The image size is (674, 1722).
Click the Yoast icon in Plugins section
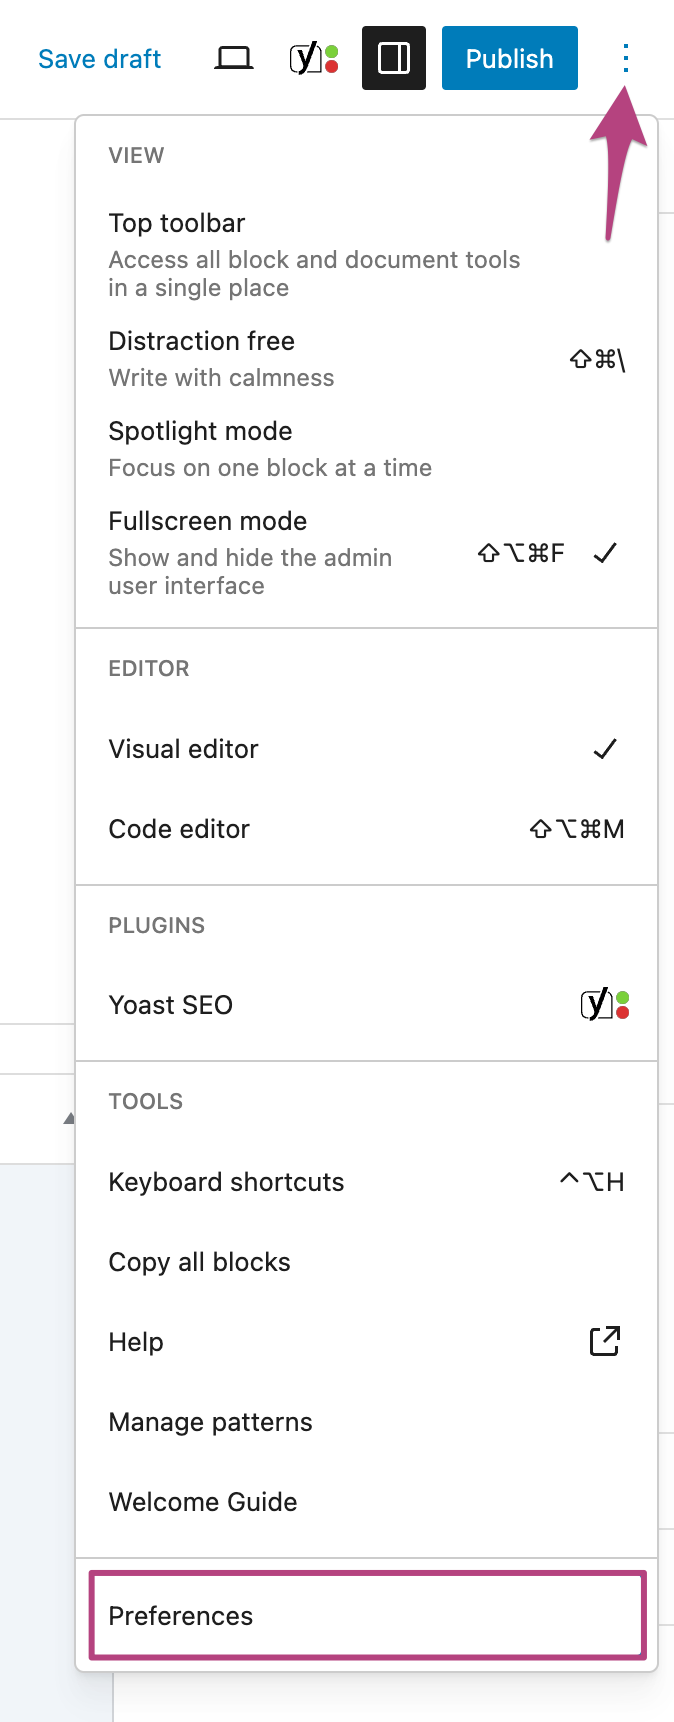point(605,1004)
